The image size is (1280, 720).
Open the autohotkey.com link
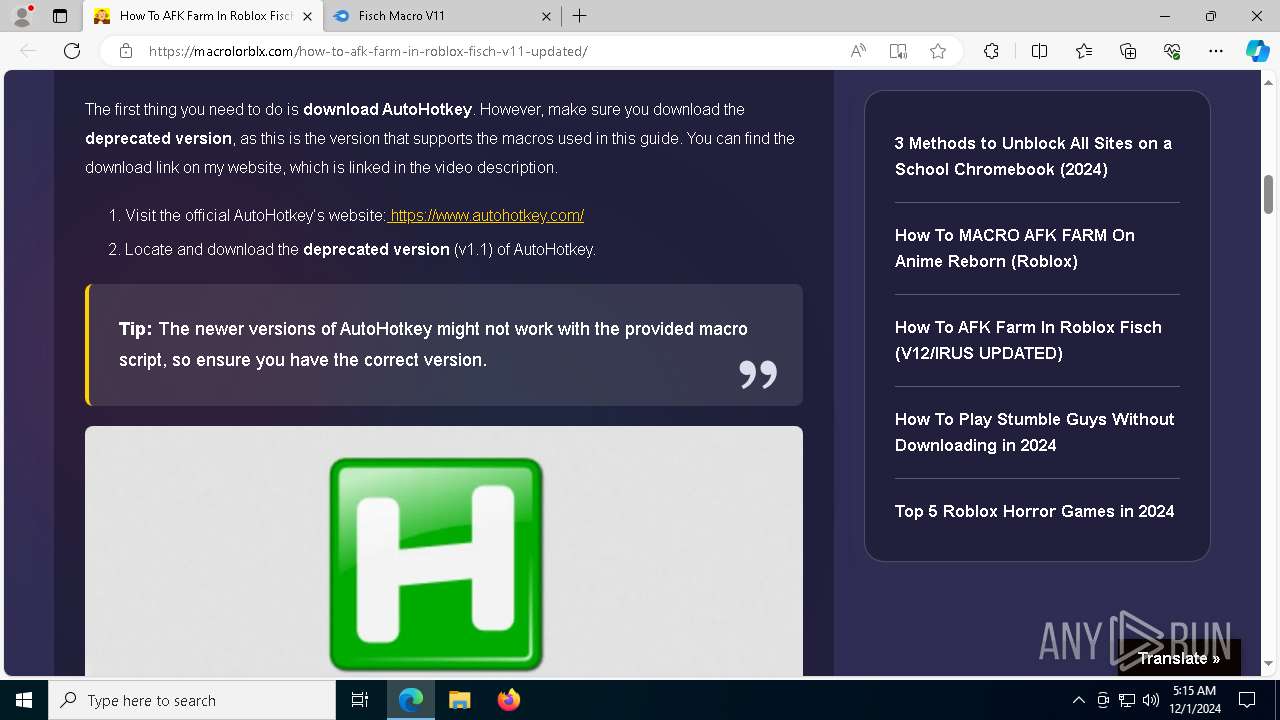pyautogui.click(x=486, y=215)
